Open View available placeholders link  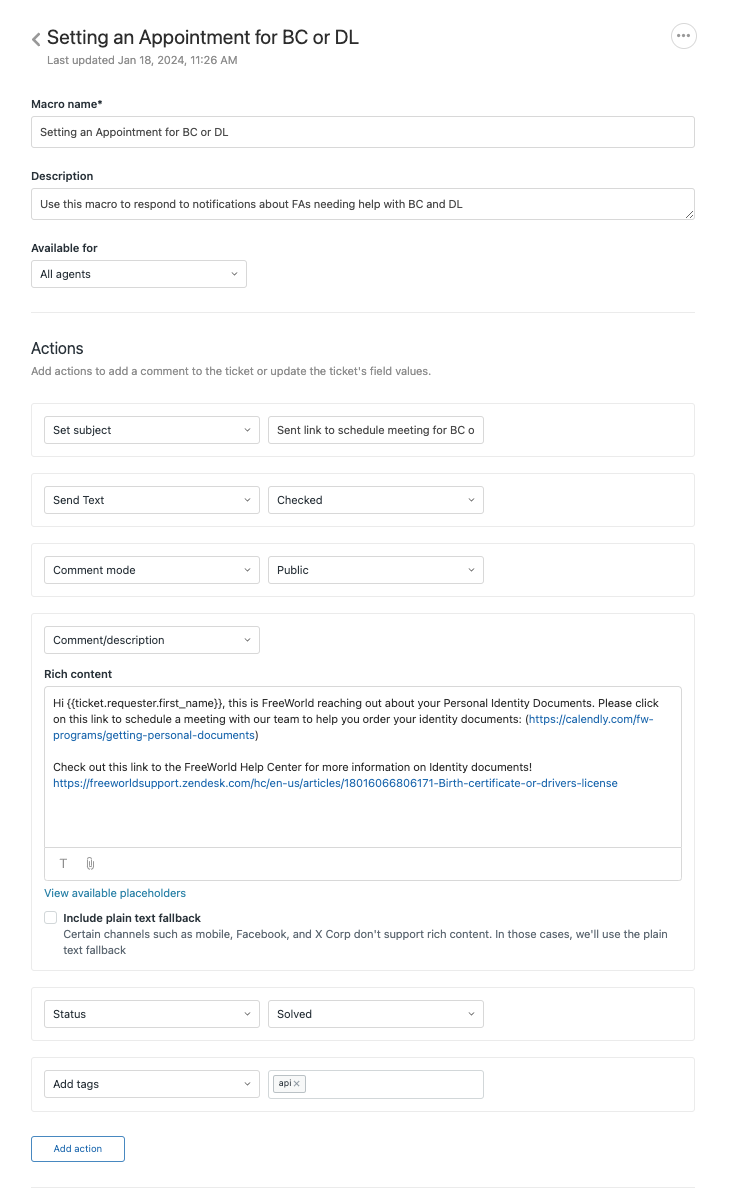click(x=115, y=893)
